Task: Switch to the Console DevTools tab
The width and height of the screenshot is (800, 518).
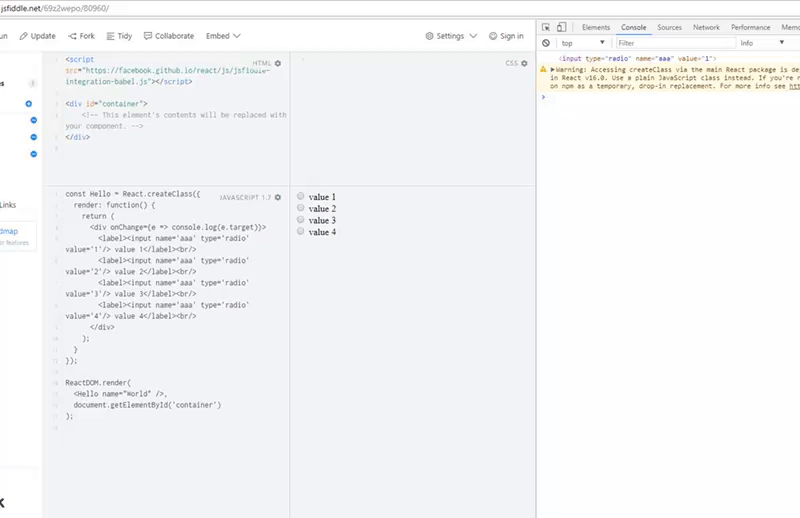Action: (633, 28)
